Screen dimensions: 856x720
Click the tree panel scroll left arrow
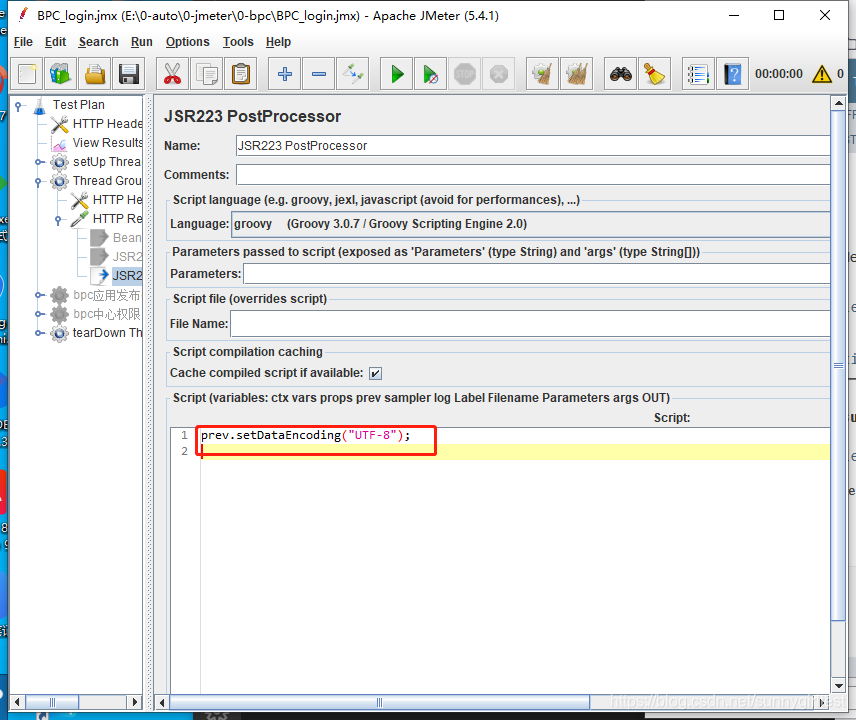pyautogui.click(x=17, y=702)
